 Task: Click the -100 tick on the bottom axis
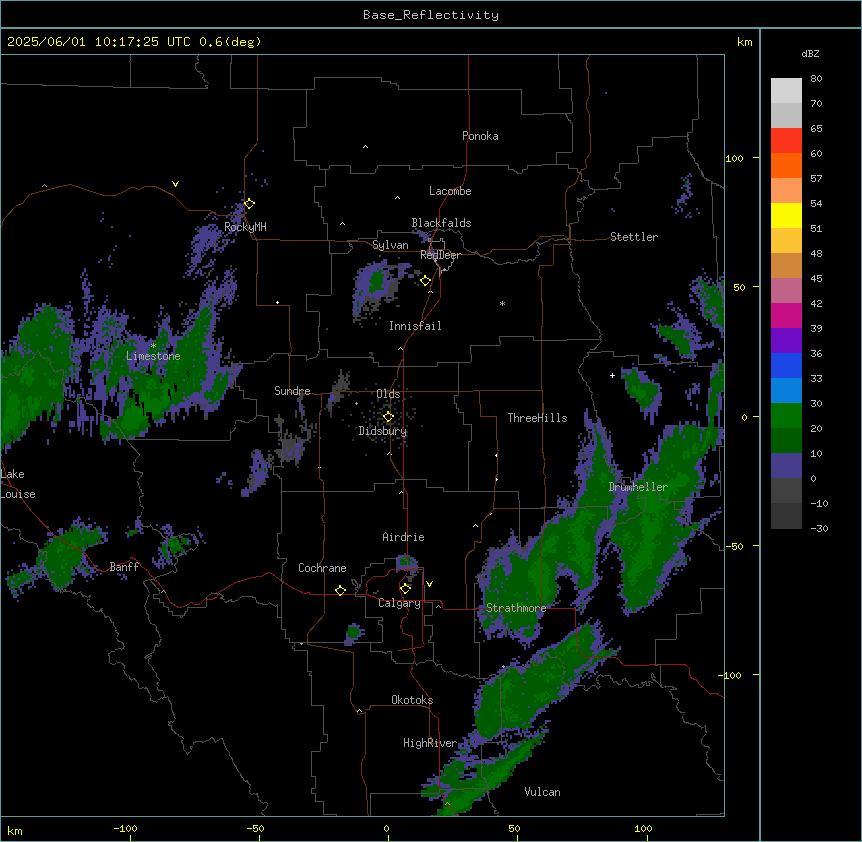coord(125,828)
